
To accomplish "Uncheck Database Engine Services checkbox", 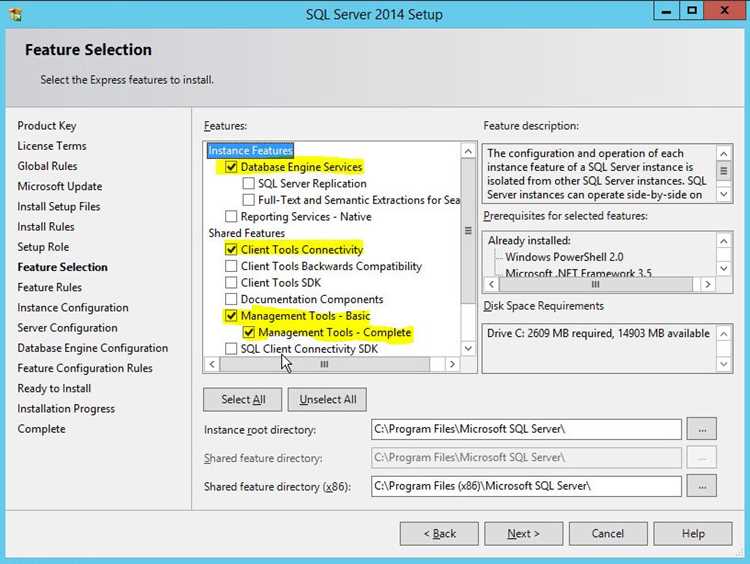I will click(231, 167).
